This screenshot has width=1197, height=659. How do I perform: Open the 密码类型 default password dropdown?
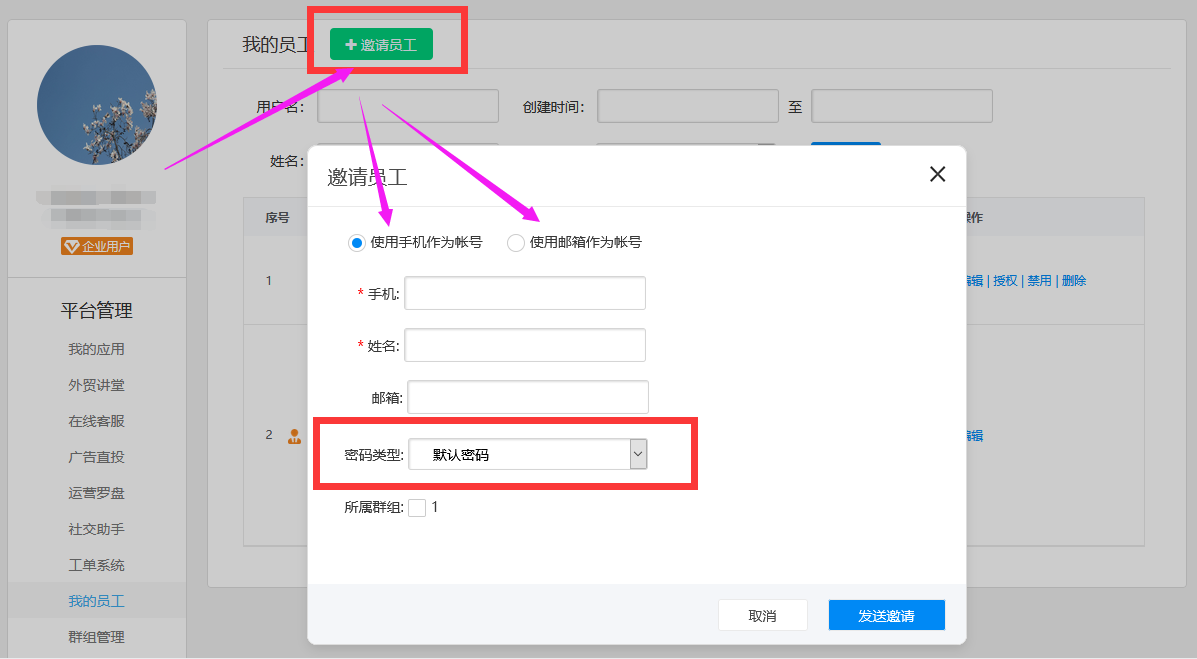637,453
